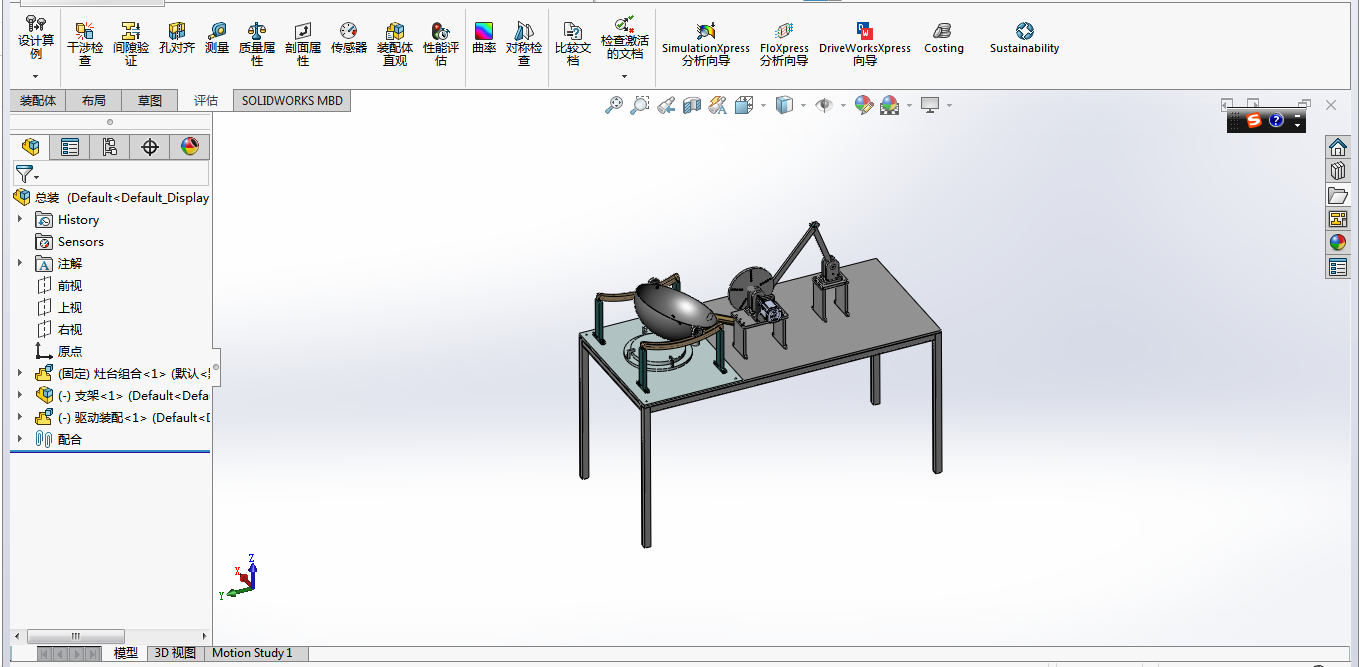Run 性能评估 performance evaluation

441,45
